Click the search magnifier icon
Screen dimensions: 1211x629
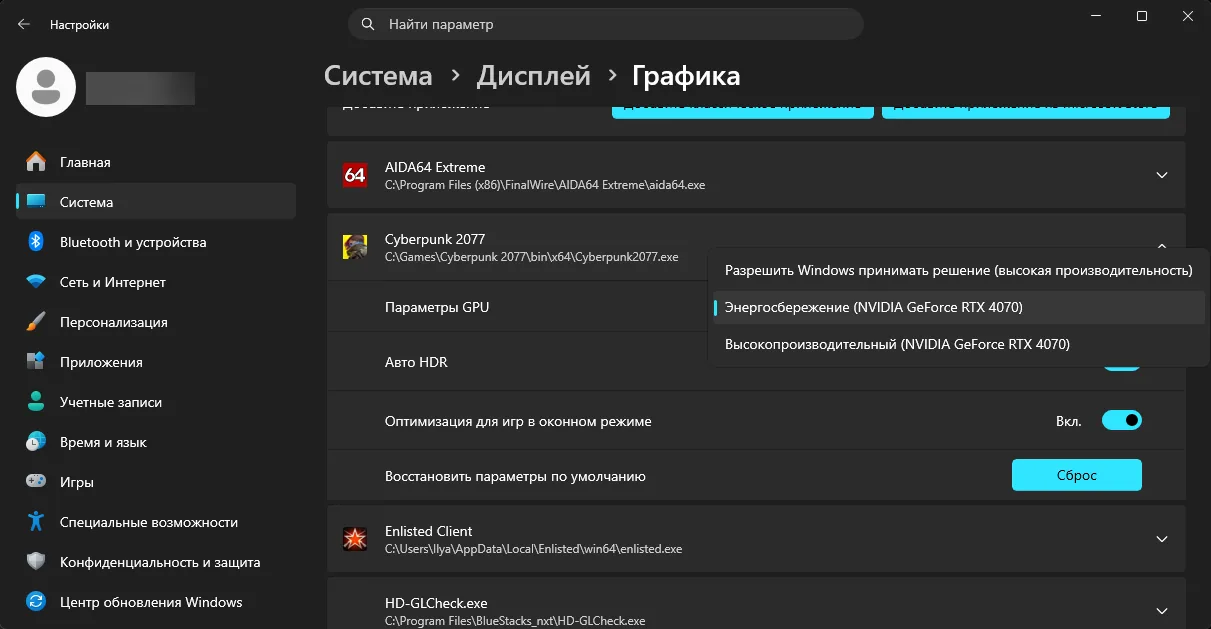369,24
